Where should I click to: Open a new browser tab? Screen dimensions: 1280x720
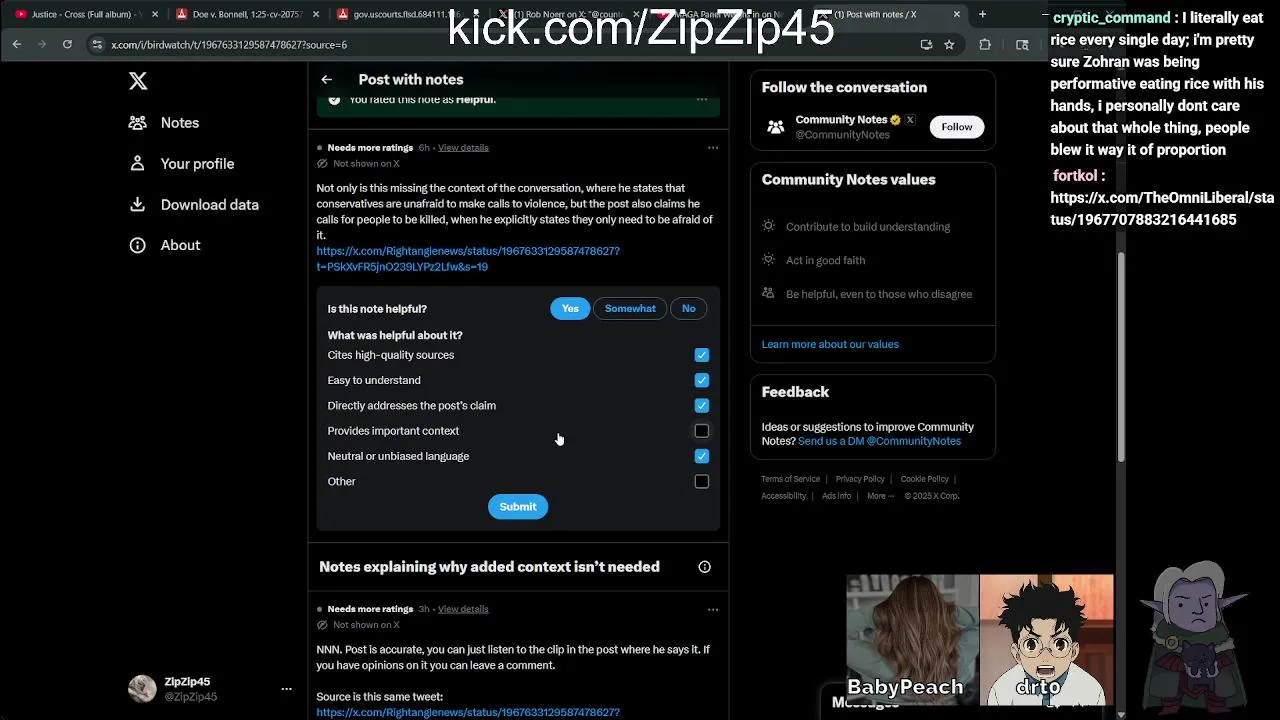[982, 14]
